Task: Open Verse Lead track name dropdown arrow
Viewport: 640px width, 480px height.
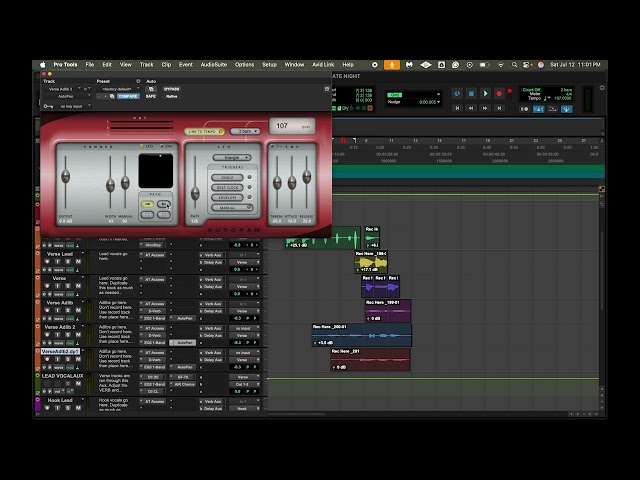Action: point(82,254)
